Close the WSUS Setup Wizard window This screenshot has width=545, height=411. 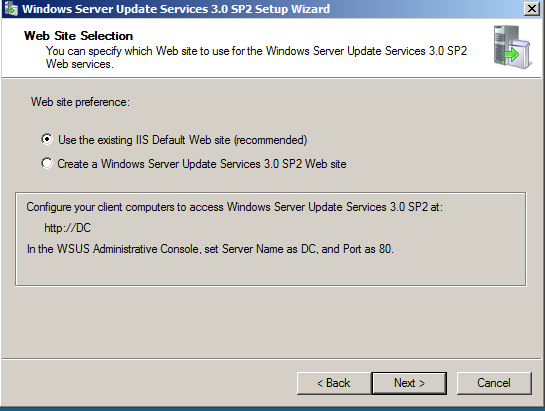[x=532, y=8]
